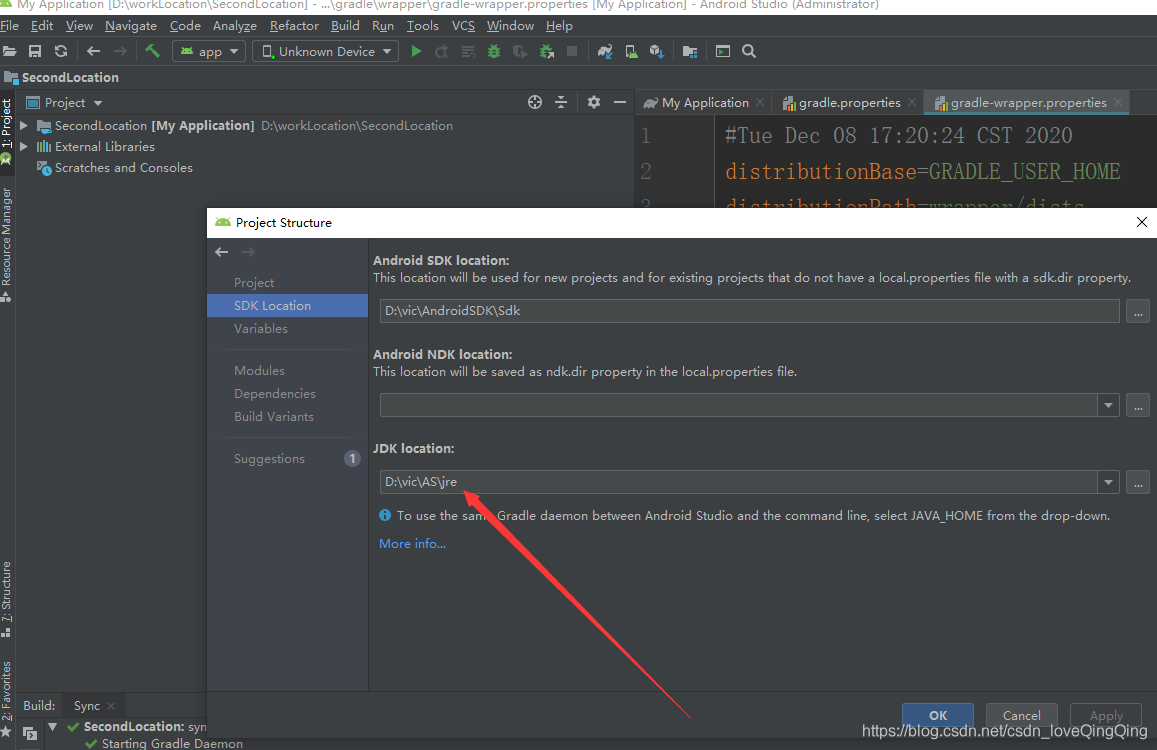1157x750 pixels.
Task: Click the Android SDK location input field
Action: click(x=750, y=311)
